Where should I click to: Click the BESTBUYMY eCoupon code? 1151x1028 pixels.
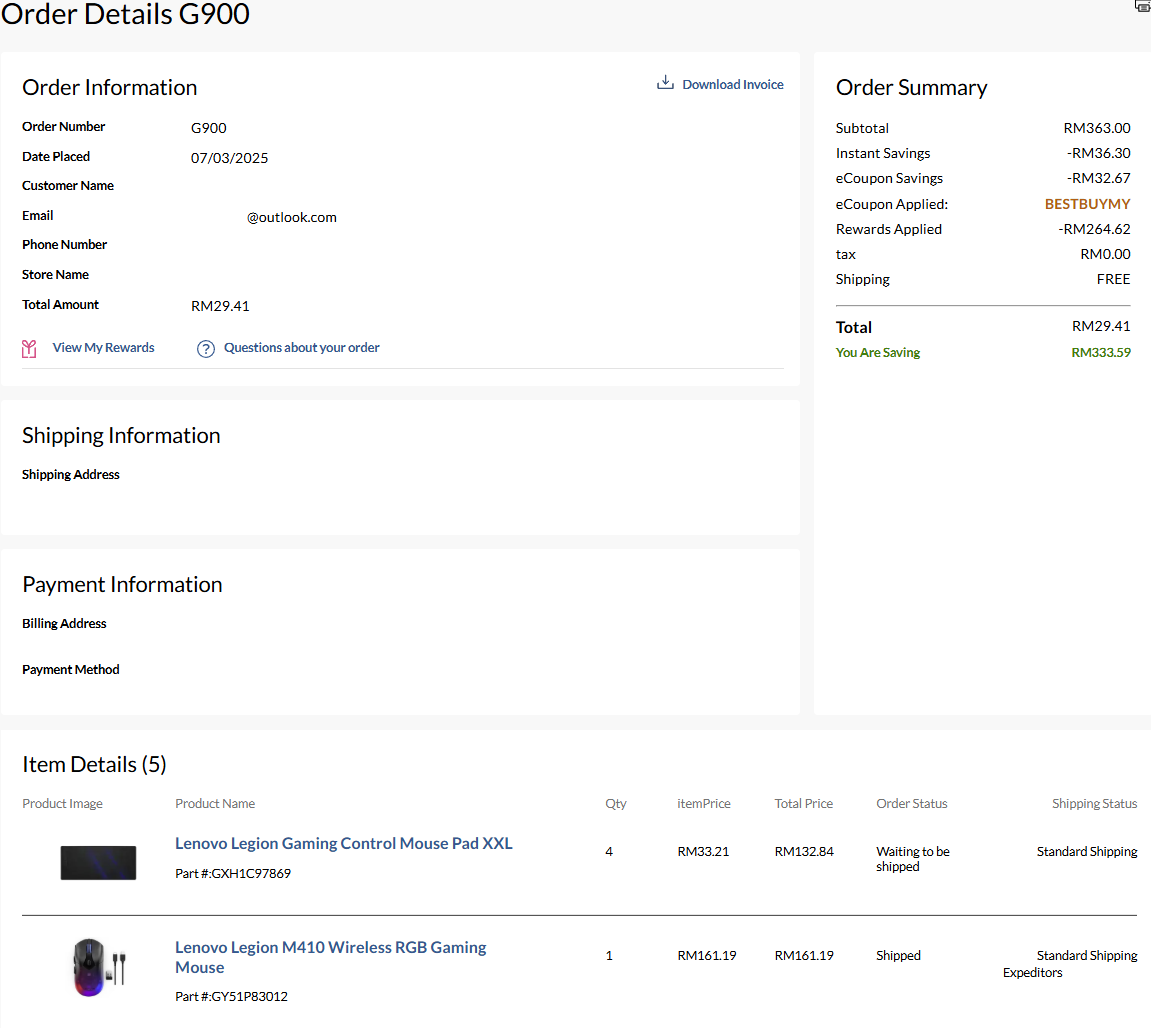click(x=1087, y=204)
